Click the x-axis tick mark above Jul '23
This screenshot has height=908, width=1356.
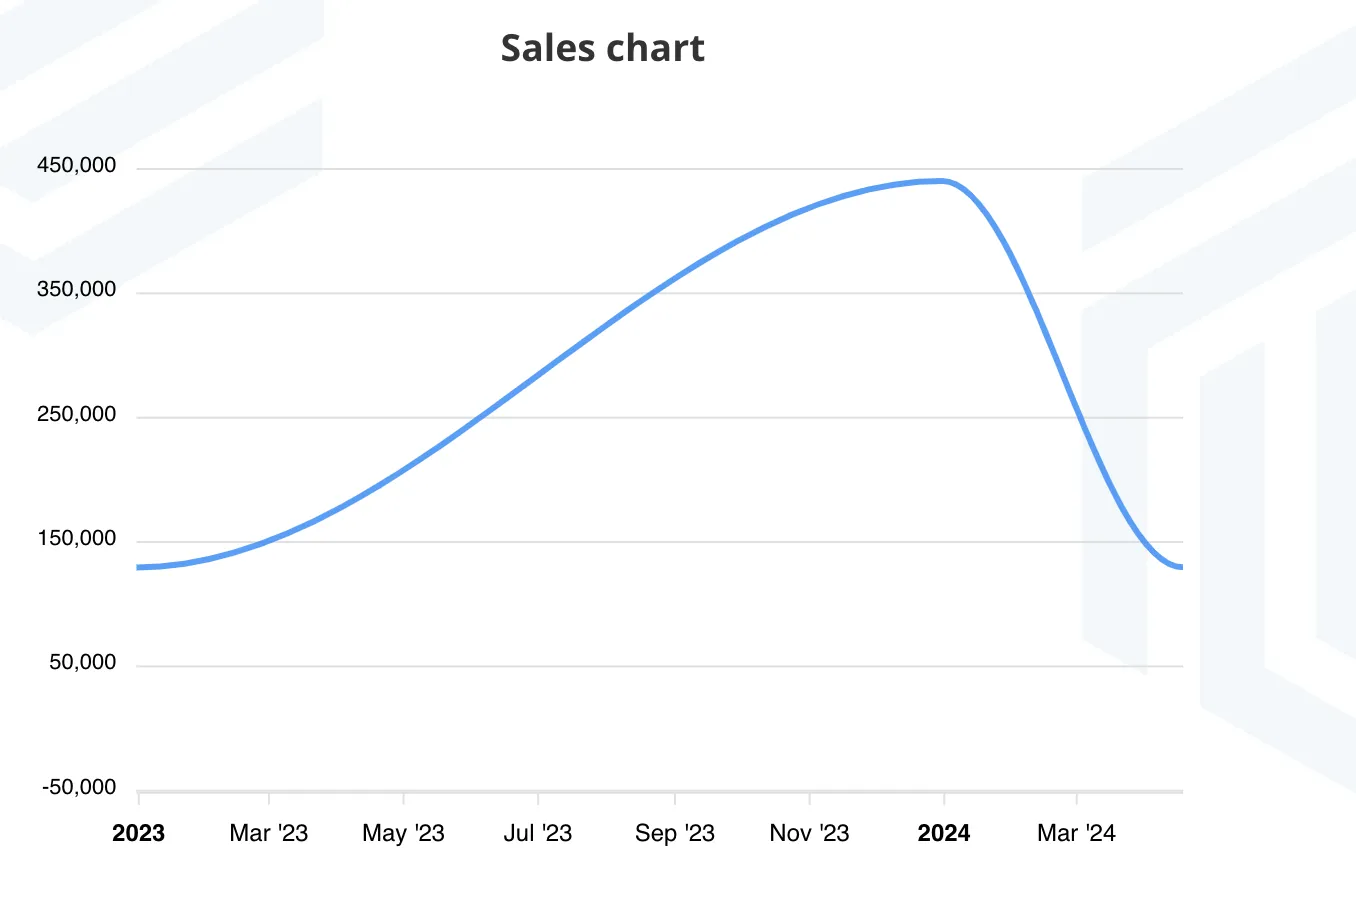[x=538, y=798]
